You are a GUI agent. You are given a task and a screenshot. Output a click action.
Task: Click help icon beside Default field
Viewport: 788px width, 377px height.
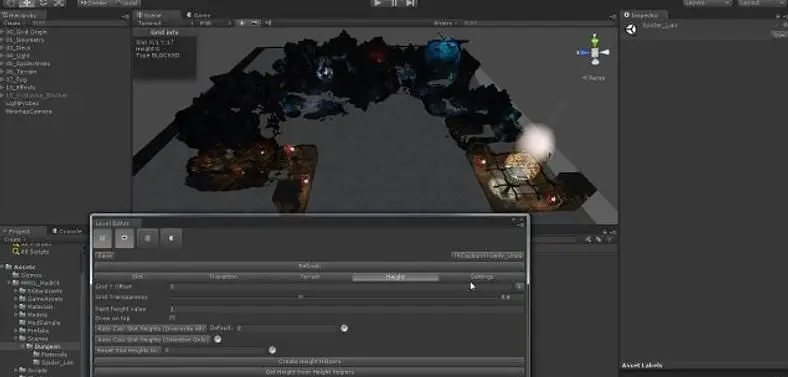pos(344,328)
